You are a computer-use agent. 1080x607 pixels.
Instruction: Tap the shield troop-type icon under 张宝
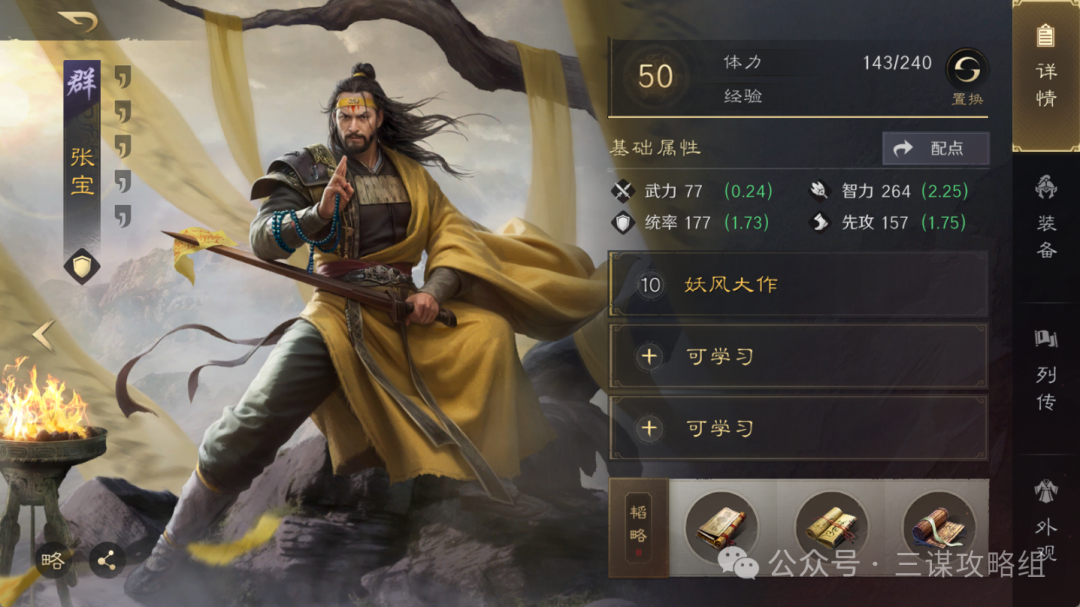click(x=82, y=267)
